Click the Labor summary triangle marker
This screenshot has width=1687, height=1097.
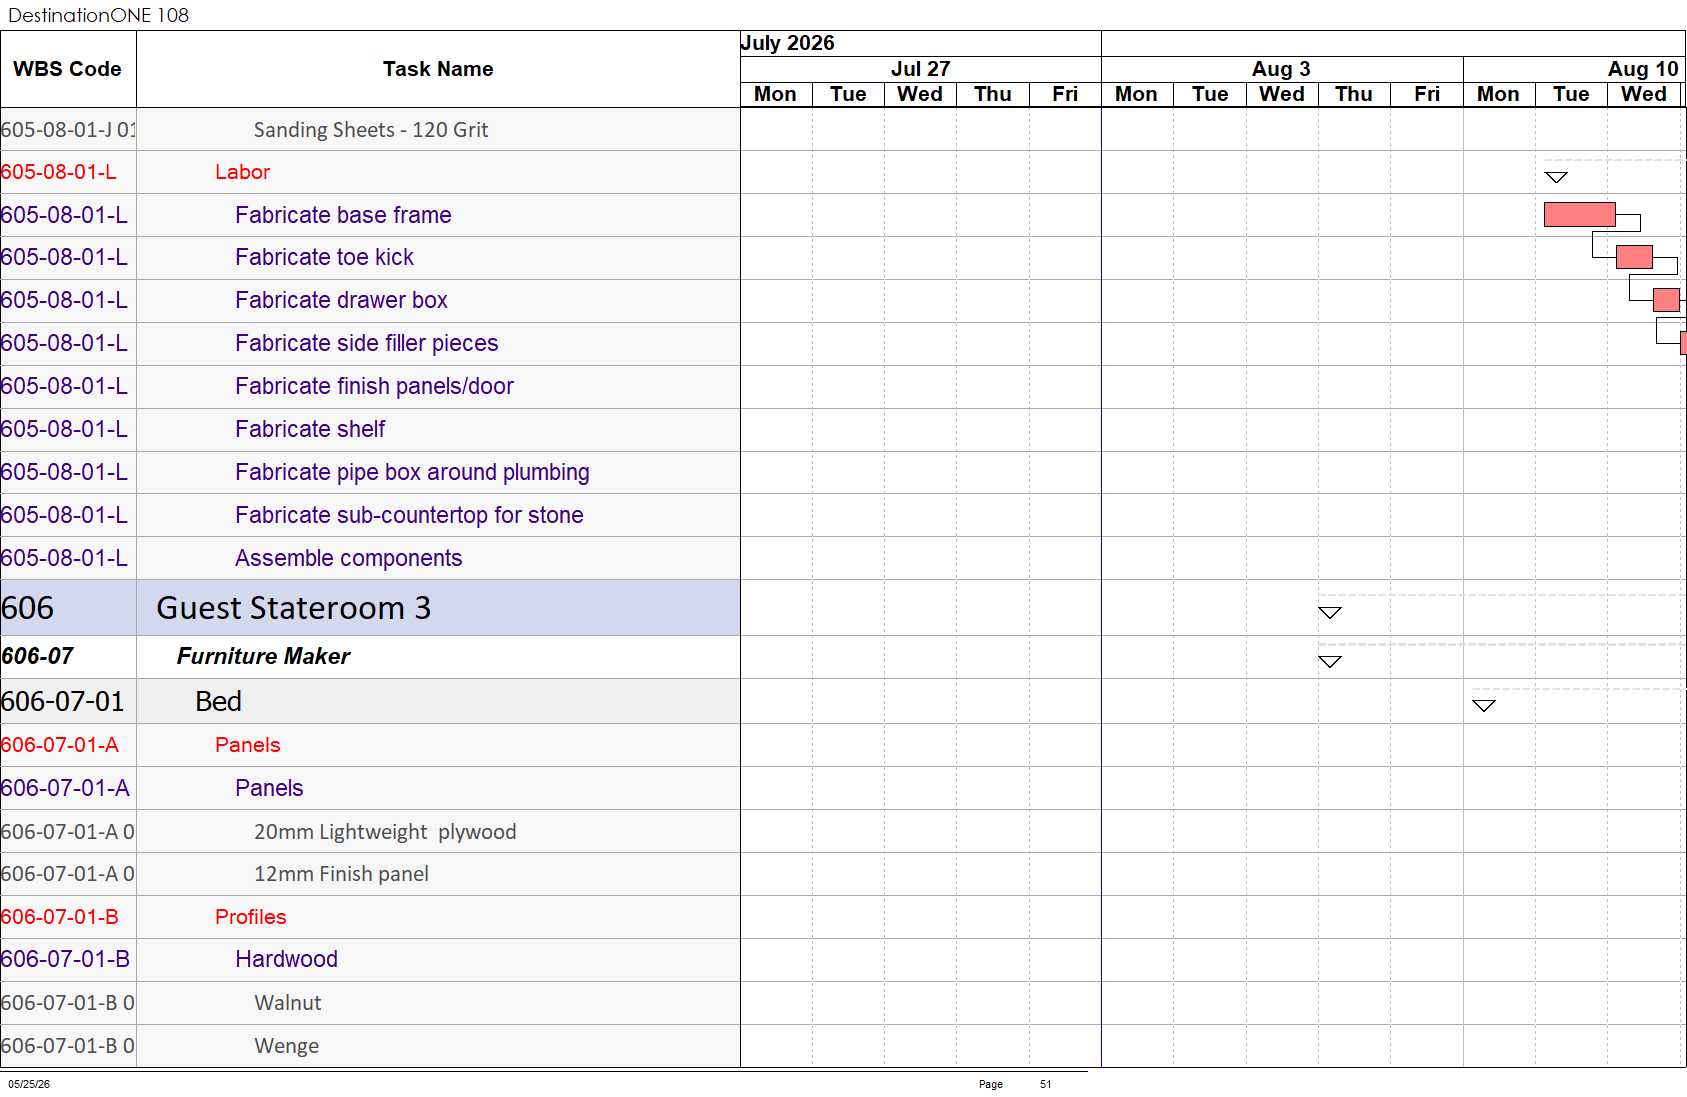pos(1556,177)
